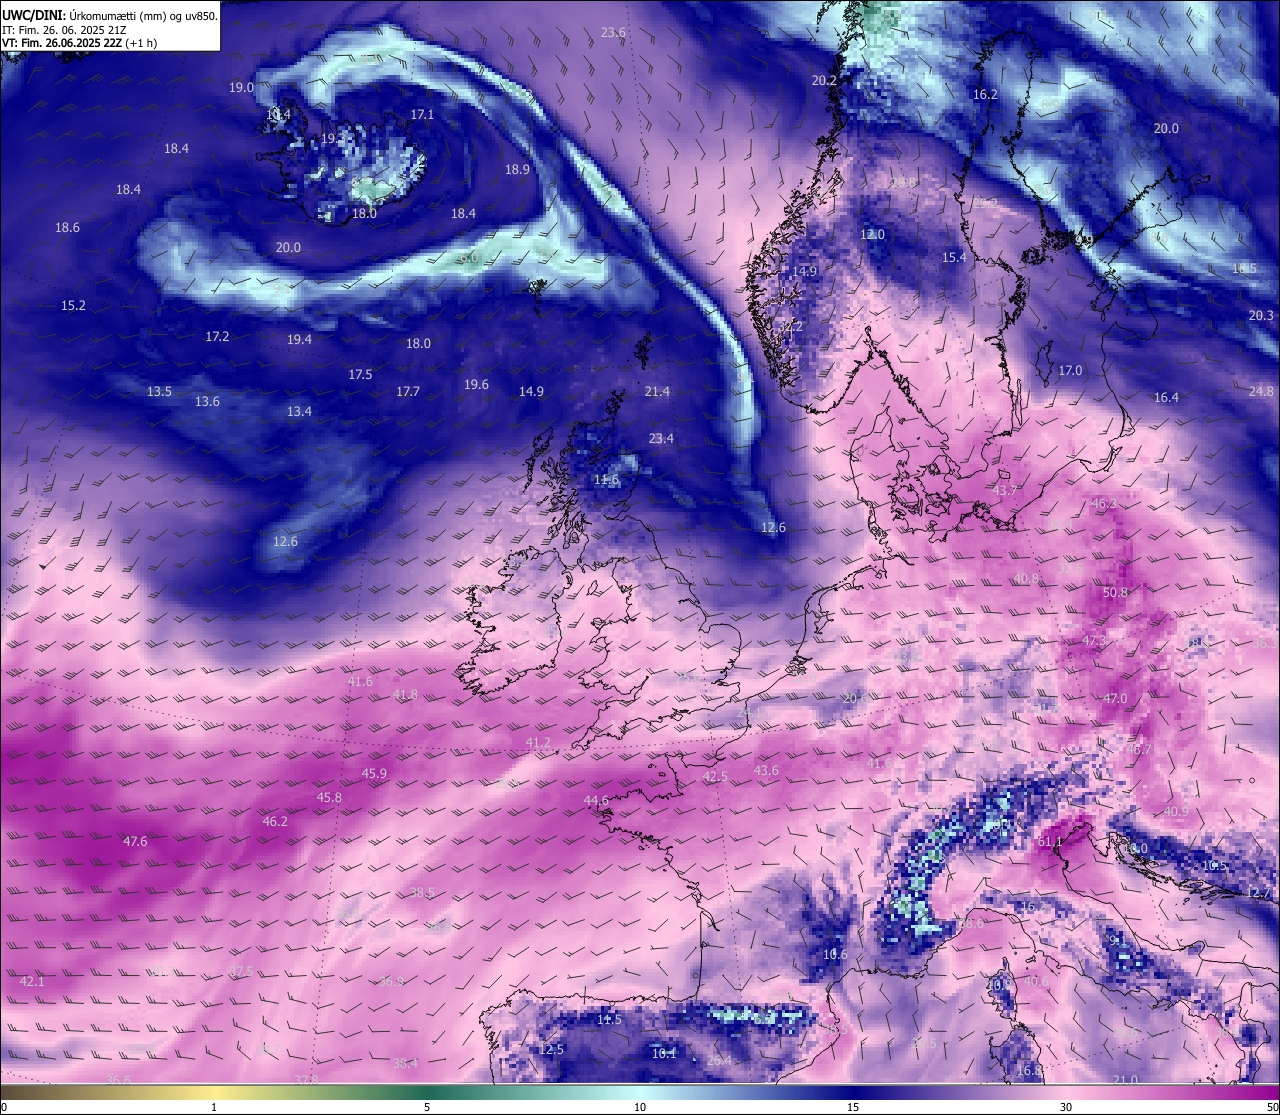Click the 47.6 value in the Atlantic
Image resolution: width=1280 pixels, height=1115 pixels.
point(135,842)
